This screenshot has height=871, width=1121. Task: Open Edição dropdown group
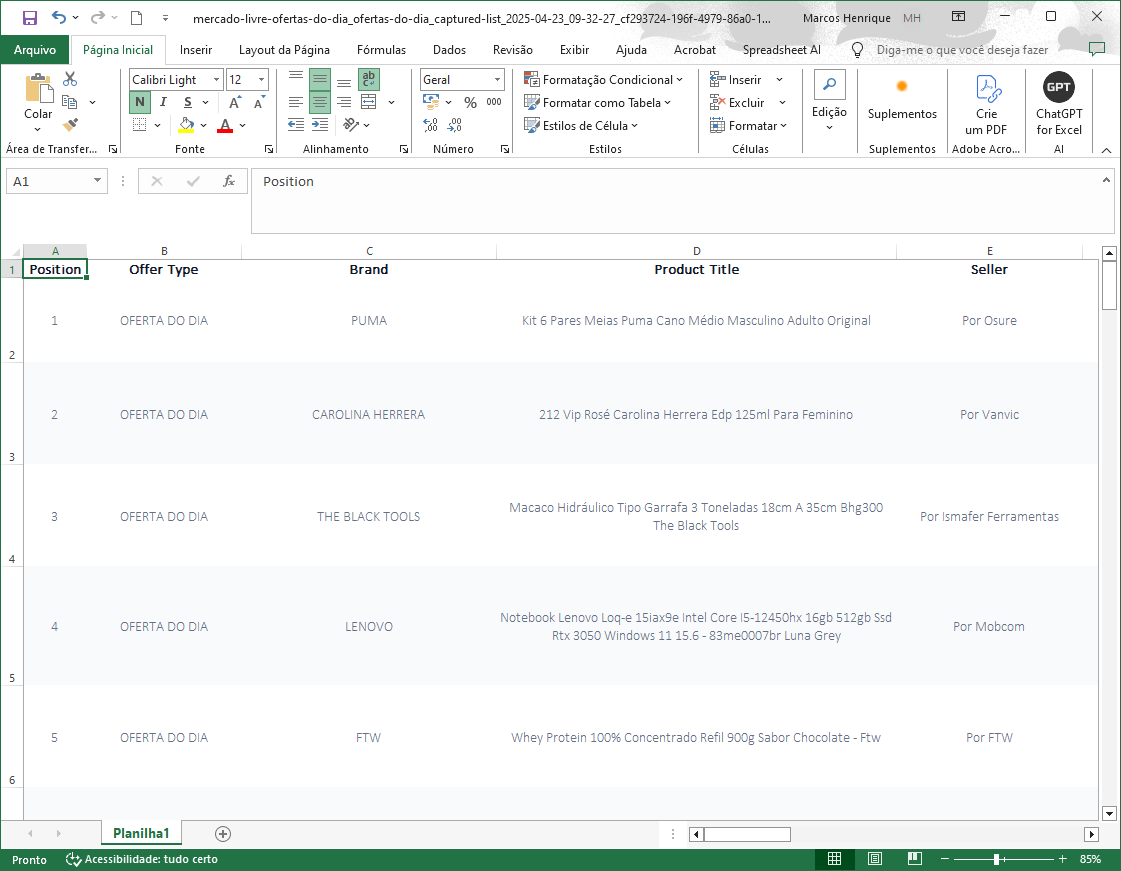[x=829, y=102]
